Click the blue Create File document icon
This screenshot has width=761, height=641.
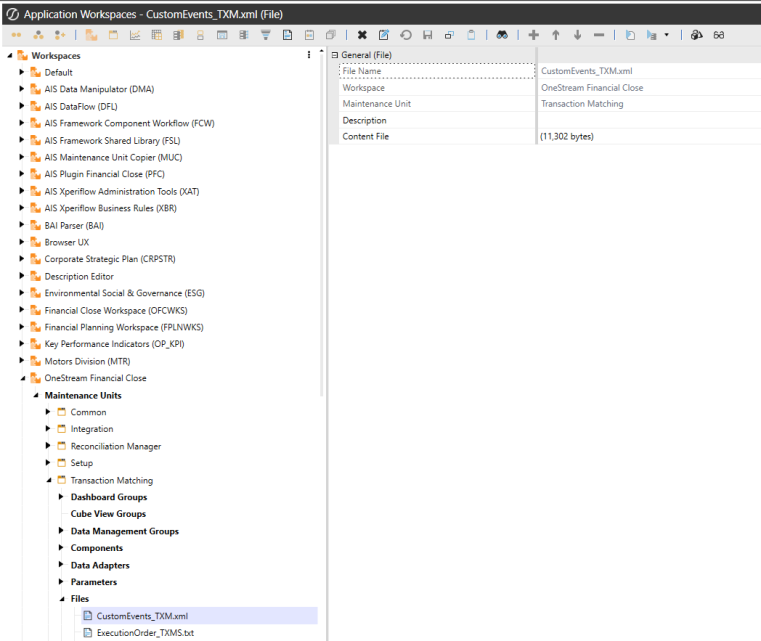click(x=287, y=35)
